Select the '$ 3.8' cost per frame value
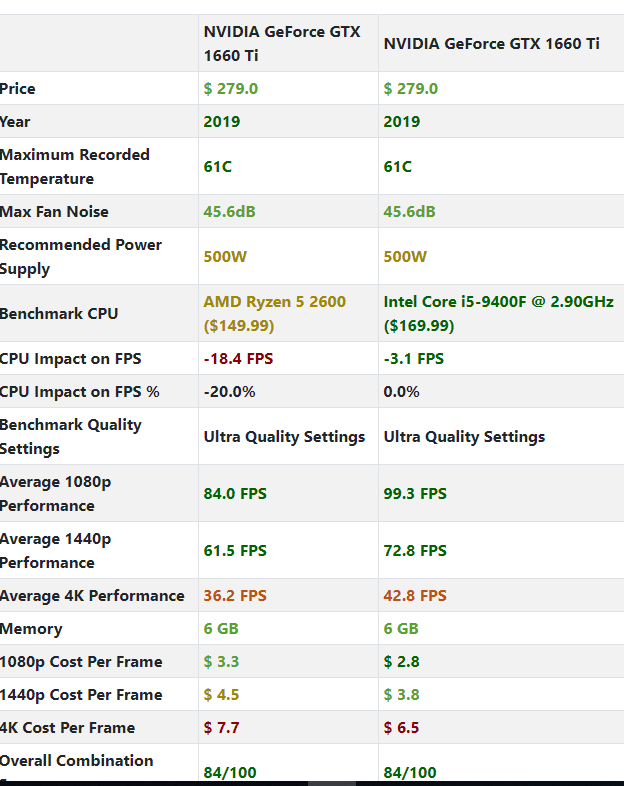Image resolution: width=624 pixels, height=786 pixels. (401, 695)
